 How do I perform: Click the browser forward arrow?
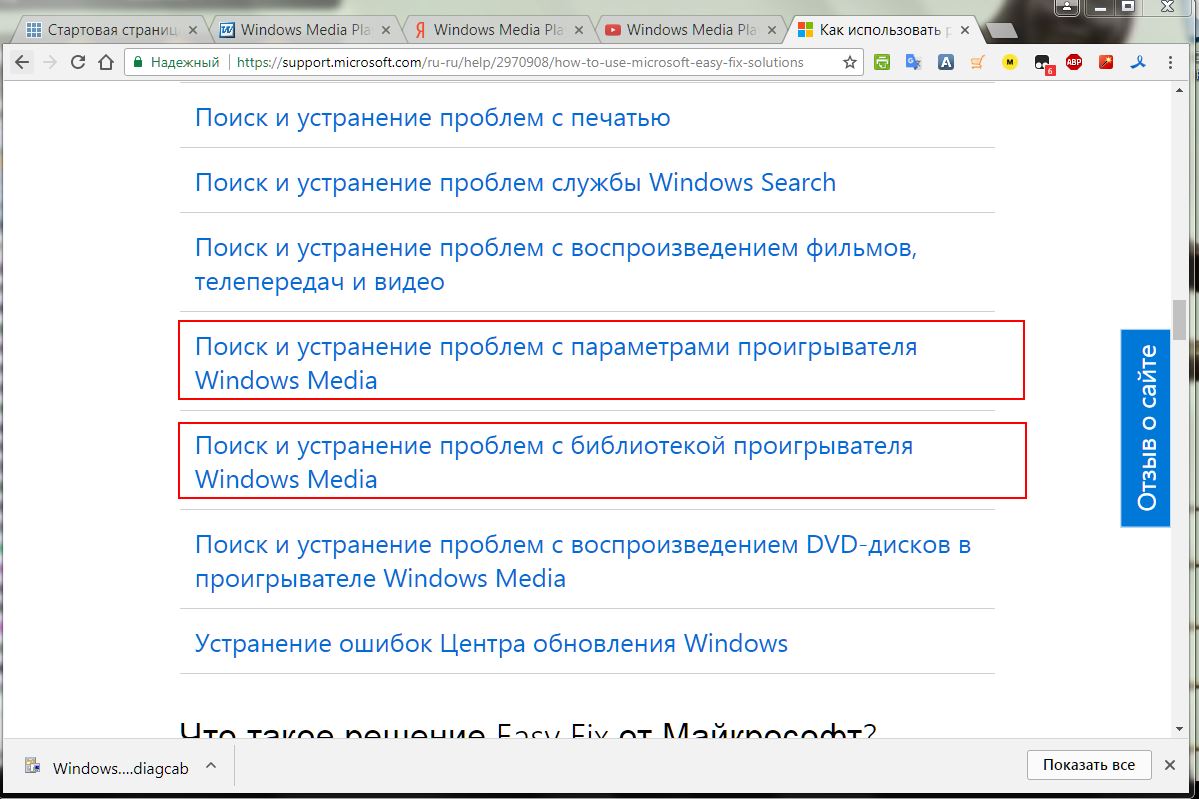[50, 62]
